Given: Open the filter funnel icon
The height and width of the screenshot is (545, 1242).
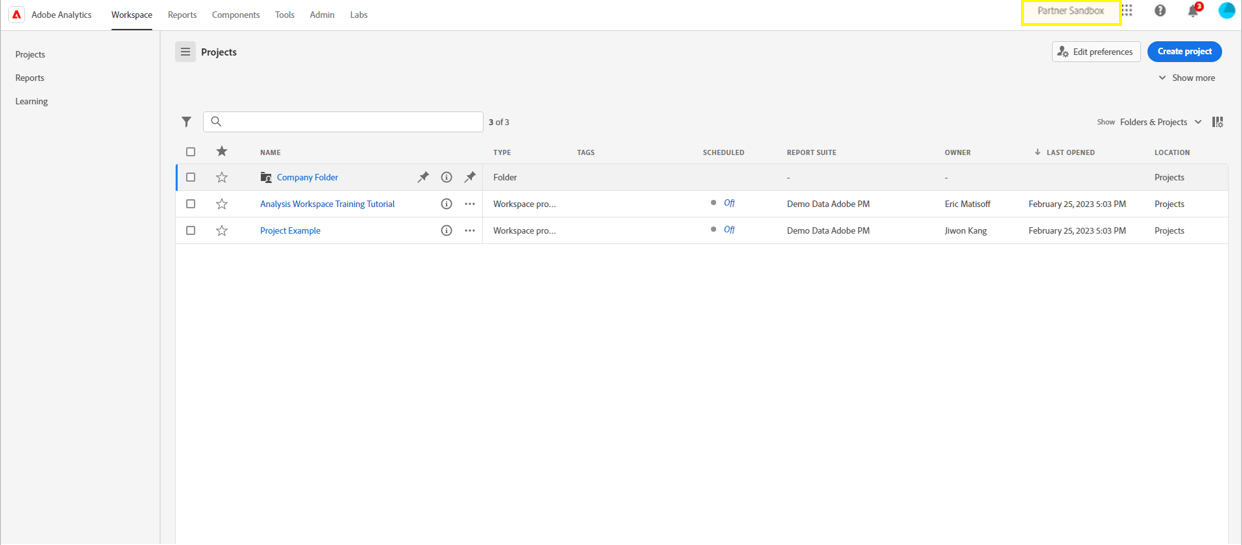Looking at the screenshot, I should 186,122.
